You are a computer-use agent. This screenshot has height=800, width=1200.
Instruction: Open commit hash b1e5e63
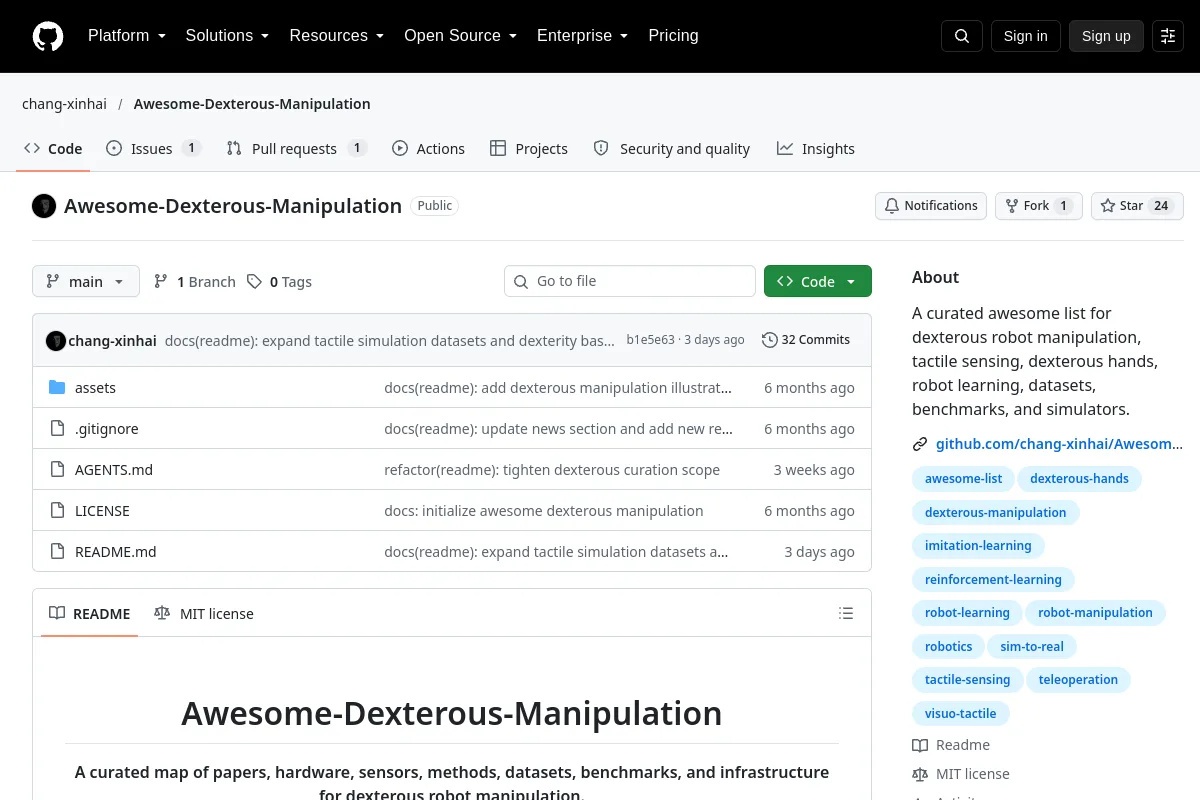[x=650, y=340]
